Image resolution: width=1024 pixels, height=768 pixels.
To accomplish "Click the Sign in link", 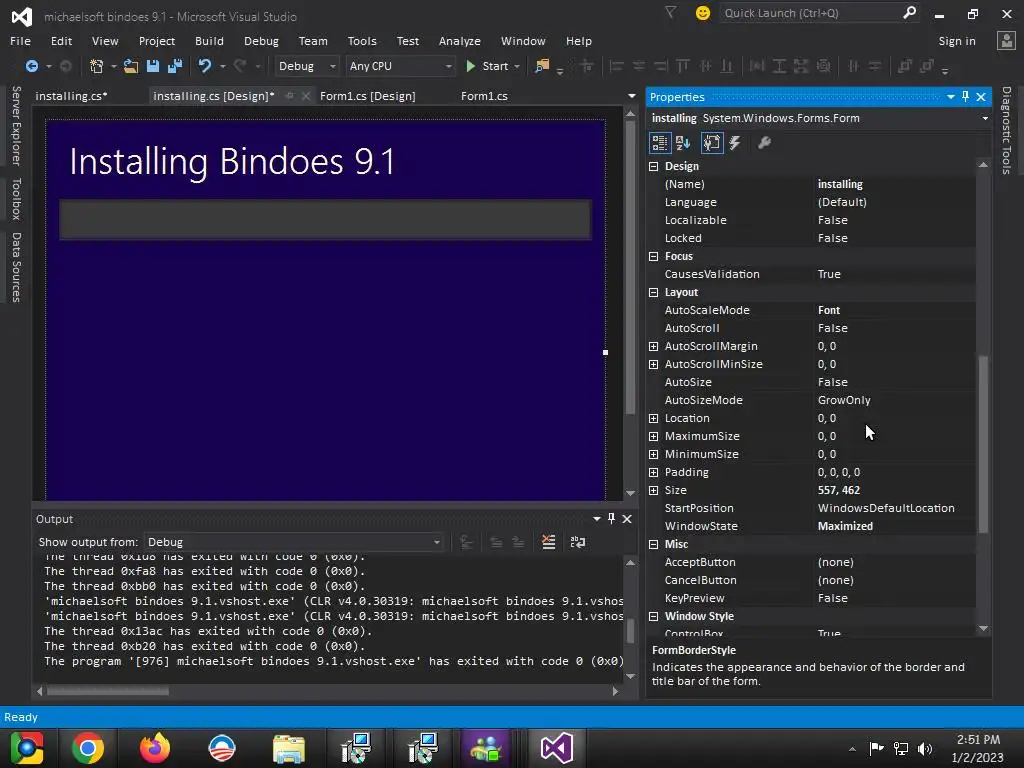I will [x=957, y=41].
